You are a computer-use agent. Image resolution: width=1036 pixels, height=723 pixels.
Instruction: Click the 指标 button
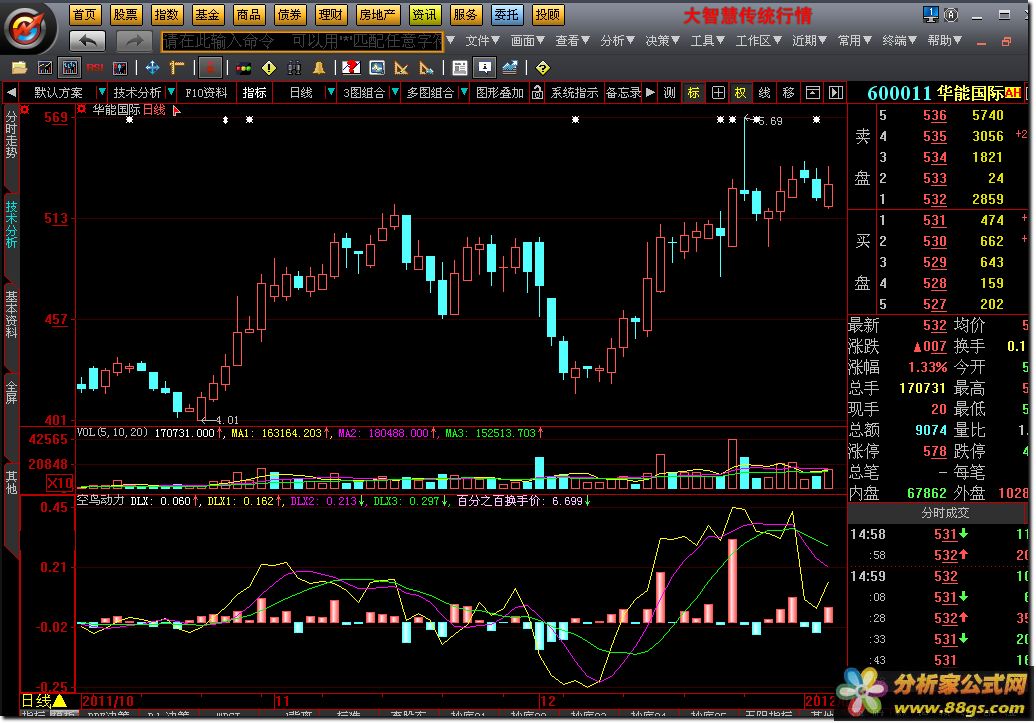pyautogui.click(x=254, y=93)
